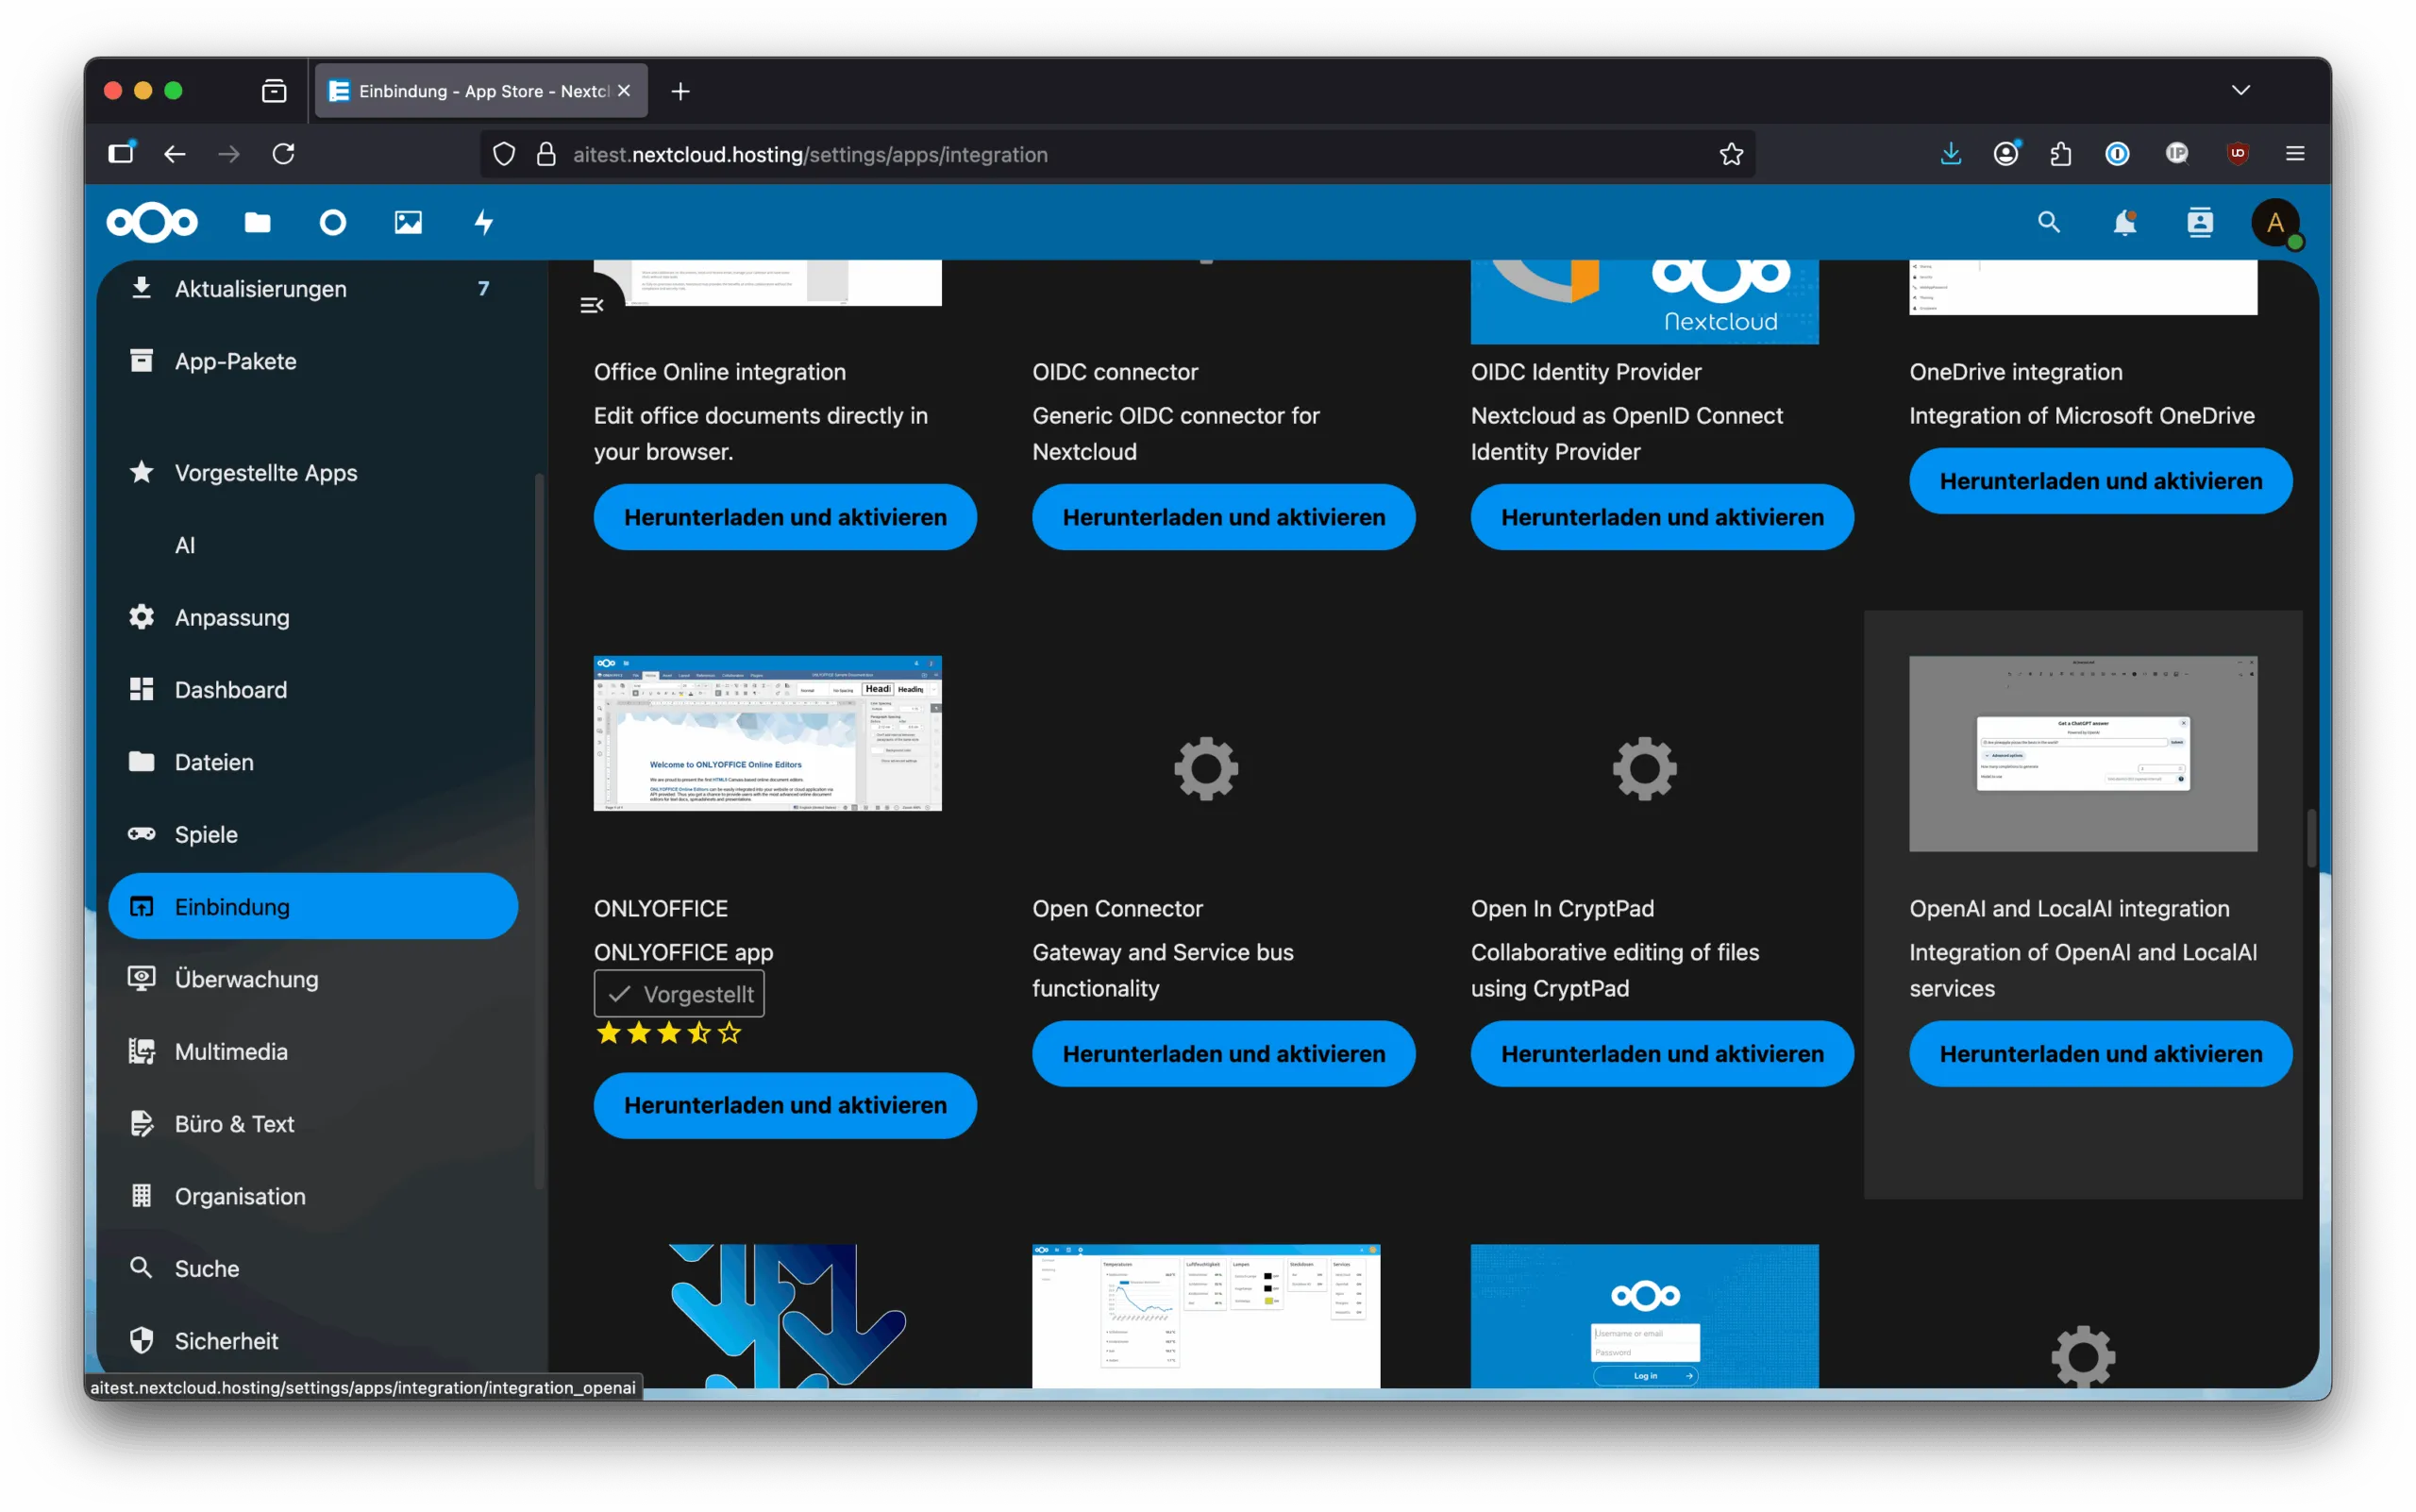
Task: Select the Vorgestellte Apps category
Action: tap(313, 472)
